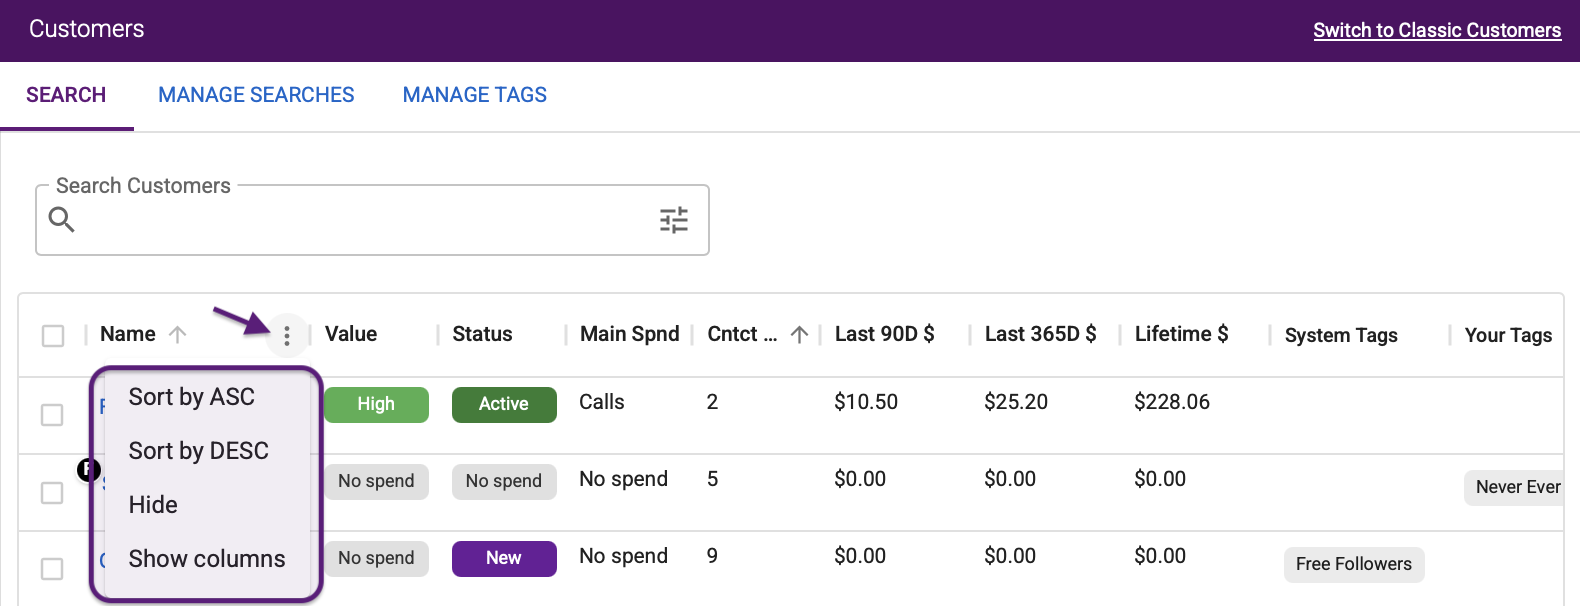Screen dimensions: 1580x606
Task: Click the Cntct column sort arrow
Action: 799,335
